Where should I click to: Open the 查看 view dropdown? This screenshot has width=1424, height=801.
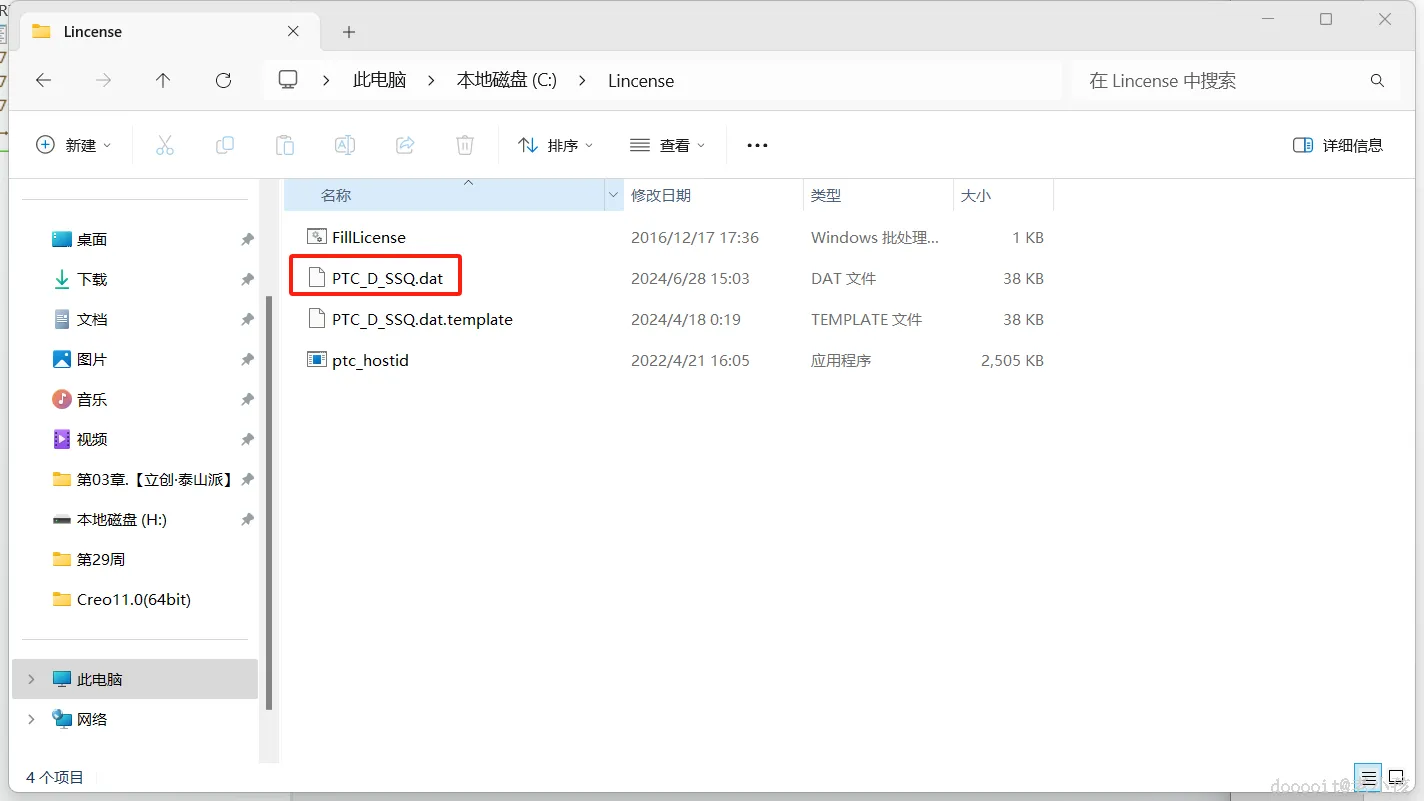click(x=668, y=145)
